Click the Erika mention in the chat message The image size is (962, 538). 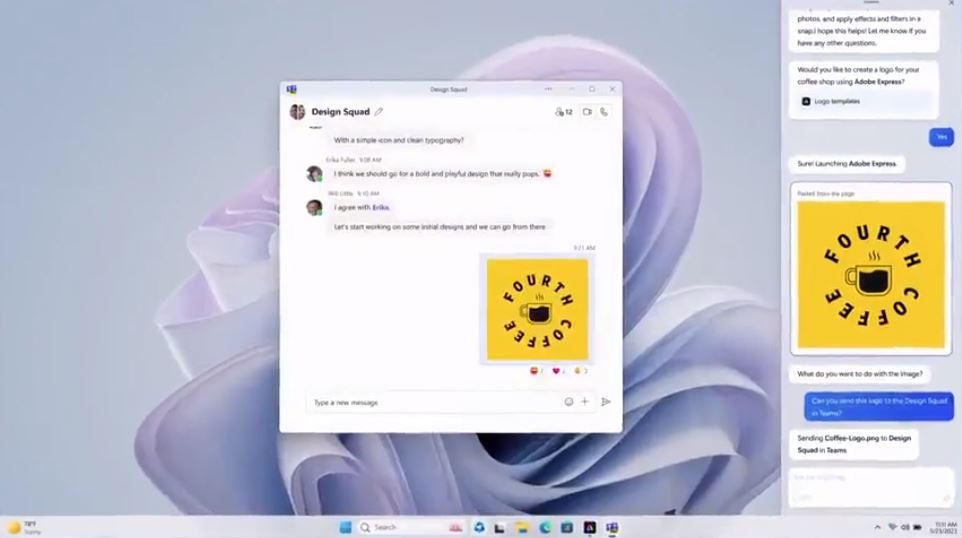tap(380, 207)
